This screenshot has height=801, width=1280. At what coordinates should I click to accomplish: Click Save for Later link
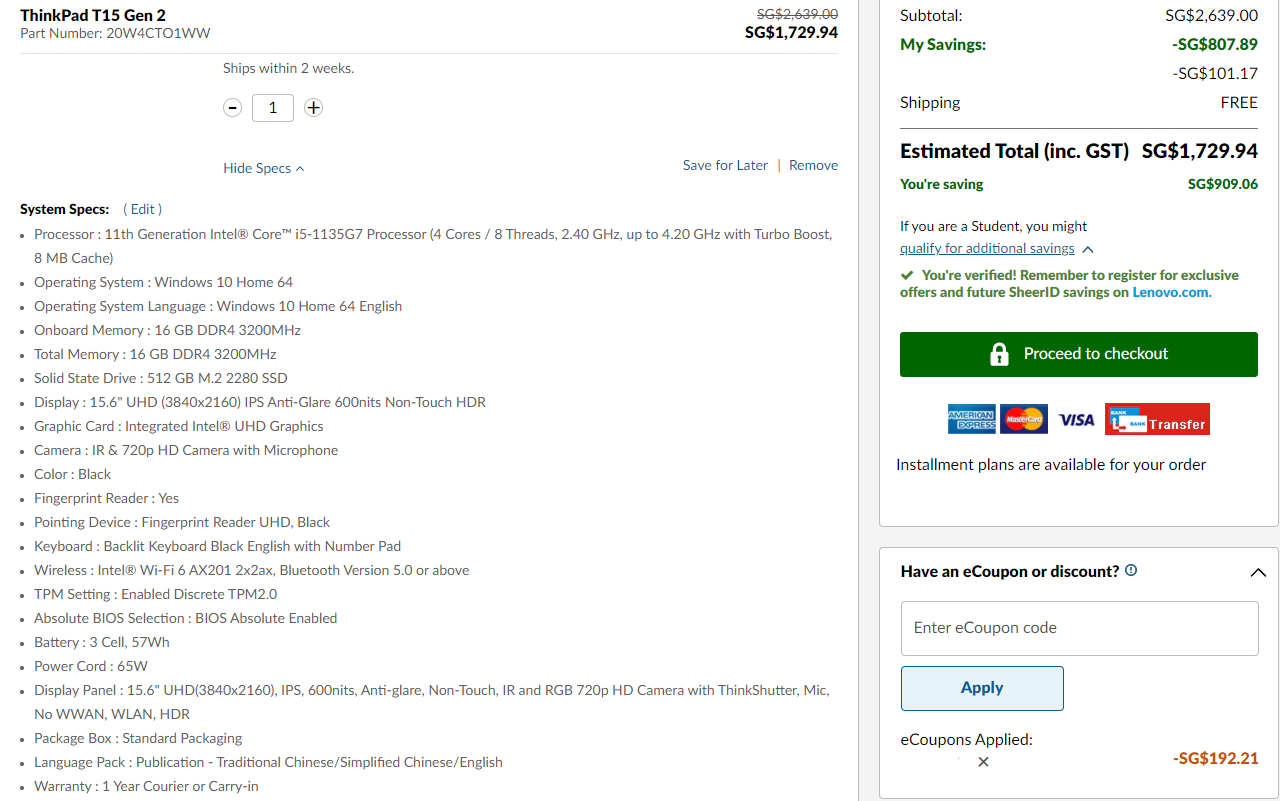[x=725, y=165]
